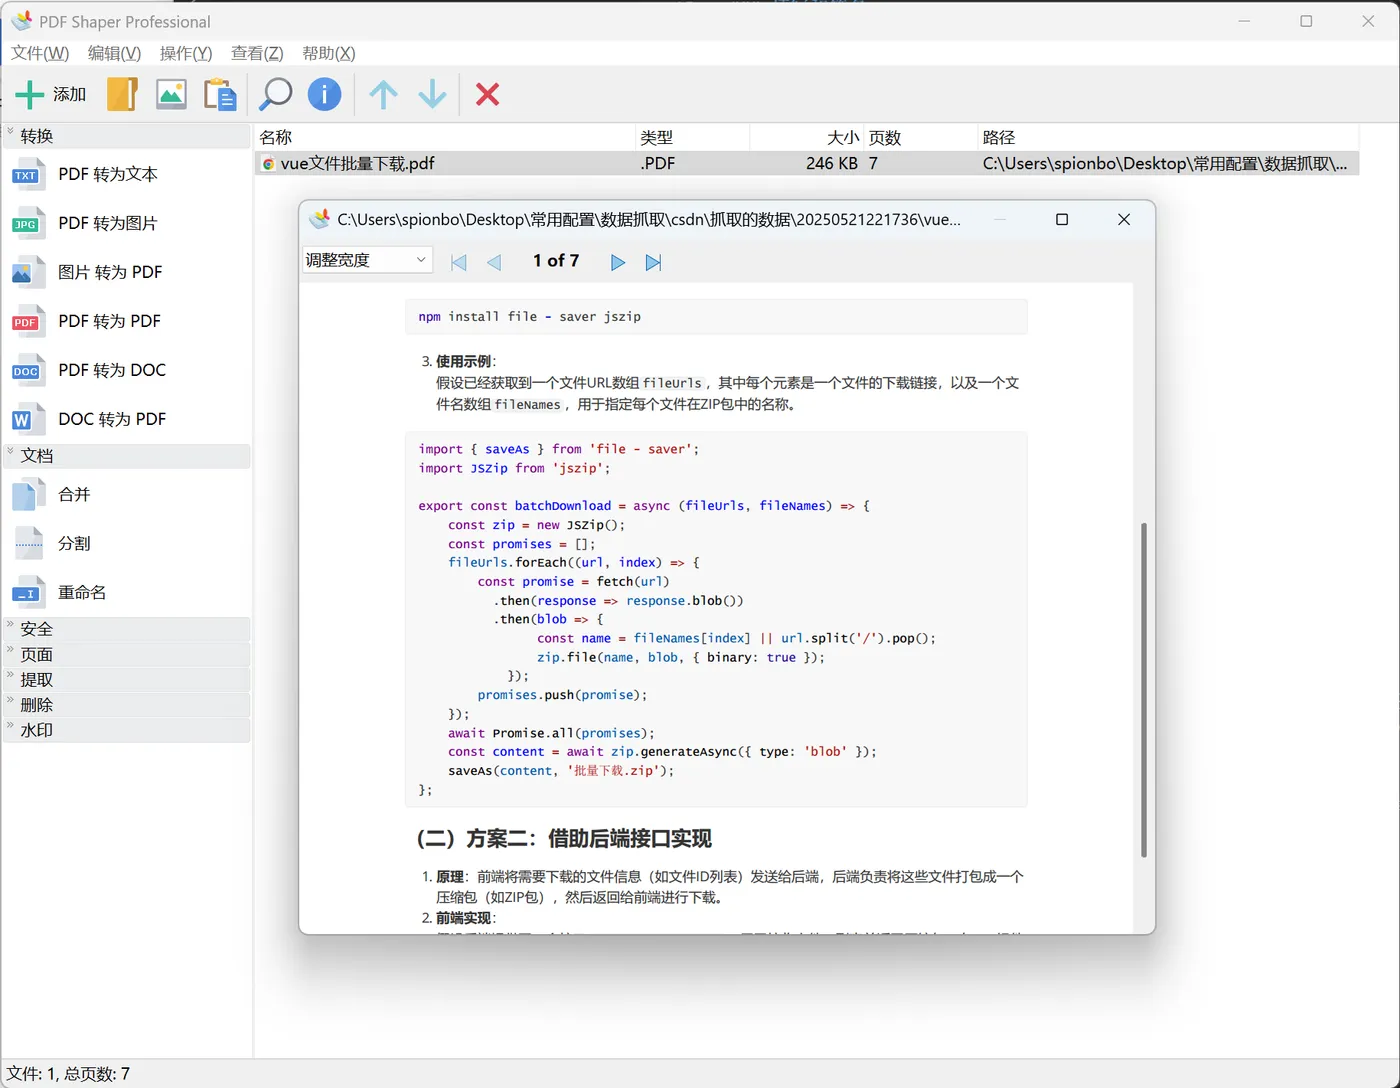Go to first page in preview
The height and width of the screenshot is (1088, 1400).
pyautogui.click(x=459, y=262)
